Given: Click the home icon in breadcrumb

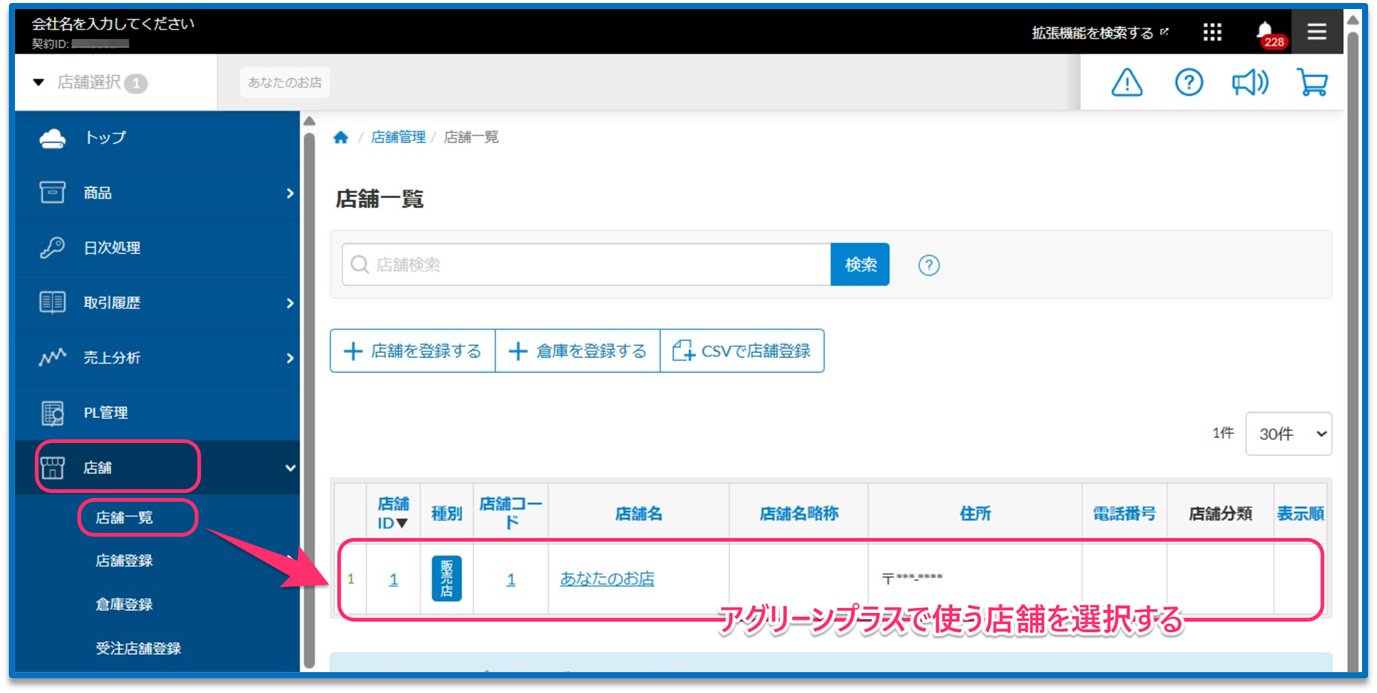Looking at the screenshot, I should point(341,137).
